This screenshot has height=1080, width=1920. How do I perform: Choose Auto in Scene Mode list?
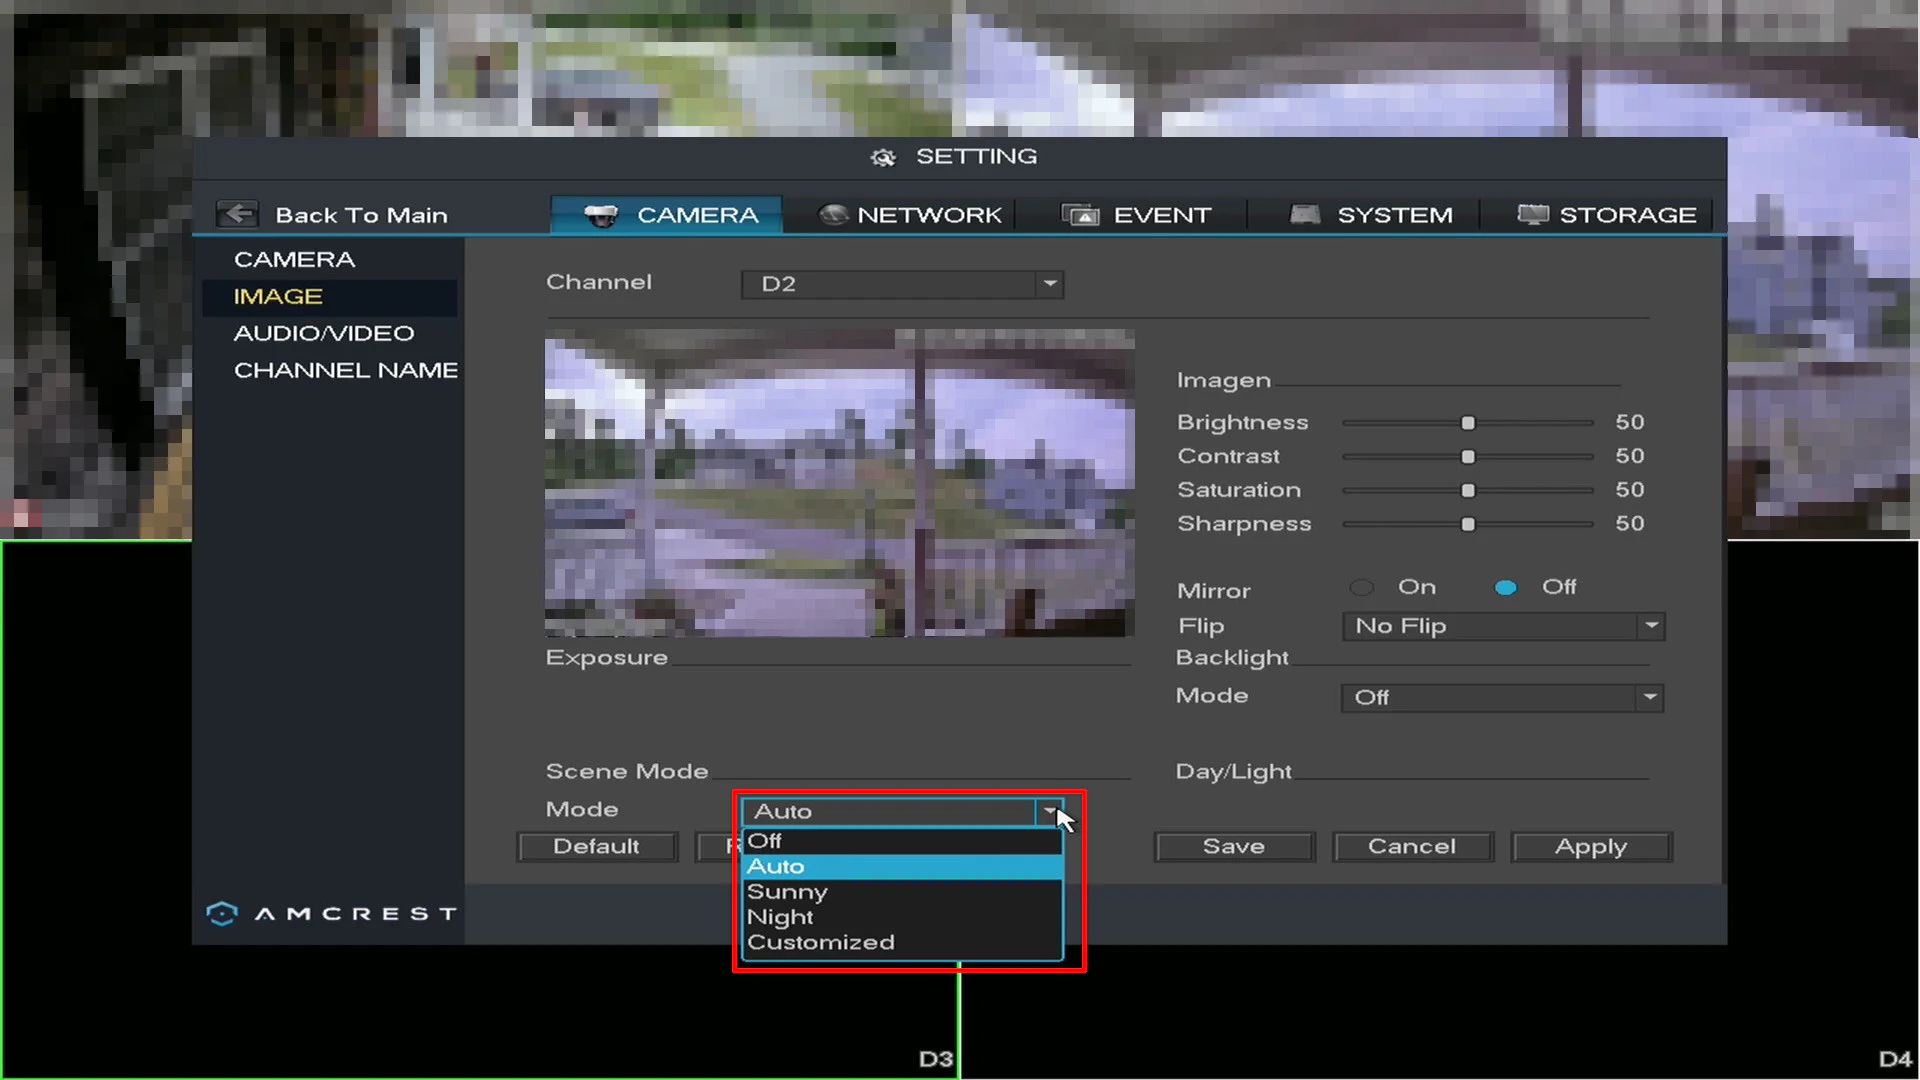(902, 866)
